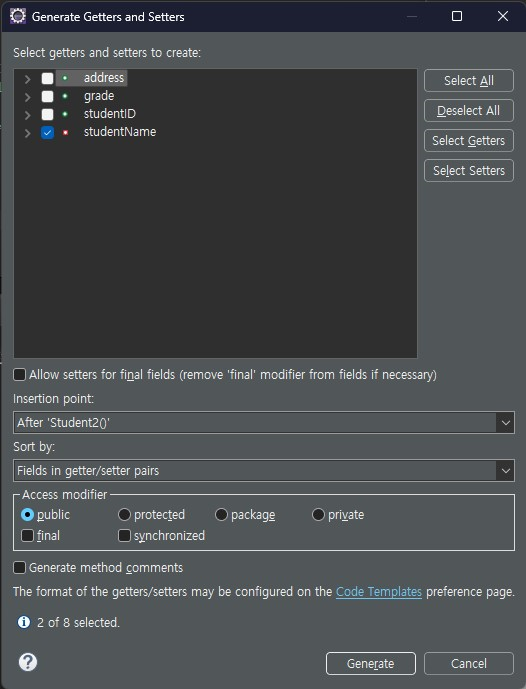Screen dimensions: 526x689
Task: Check the studentID field checkbox
Action: click(47, 114)
